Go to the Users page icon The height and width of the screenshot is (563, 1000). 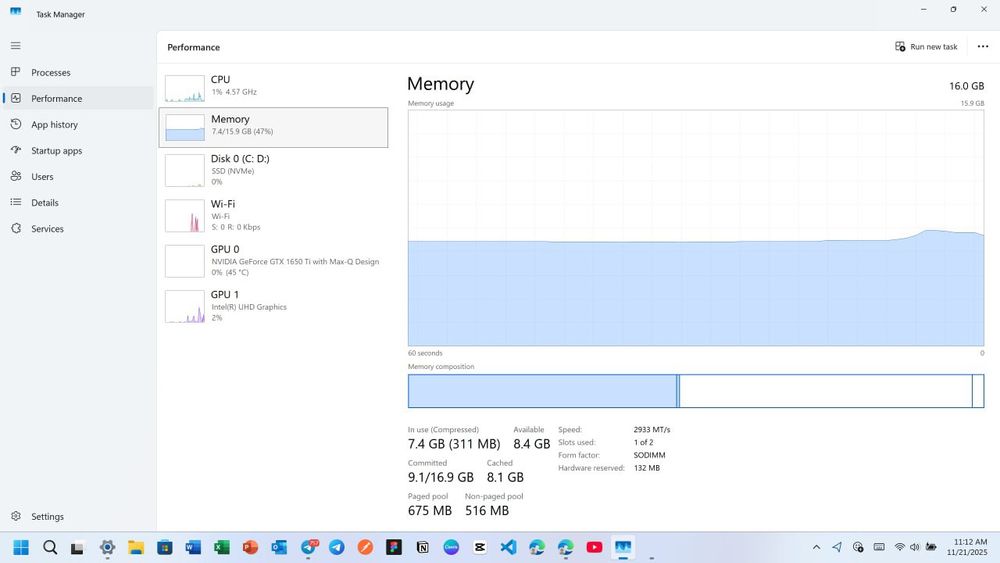click(x=16, y=177)
